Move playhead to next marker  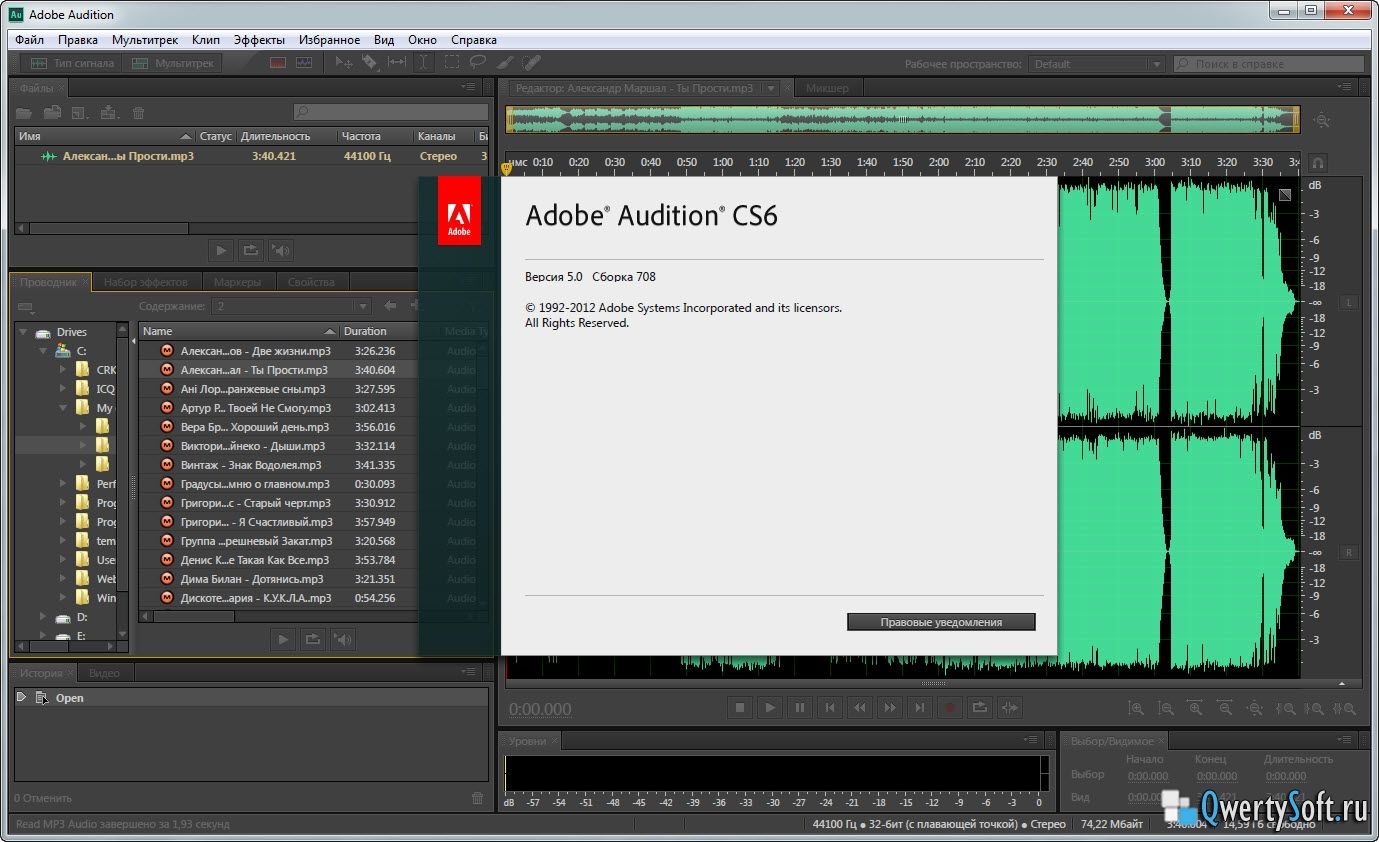(x=920, y=707)
